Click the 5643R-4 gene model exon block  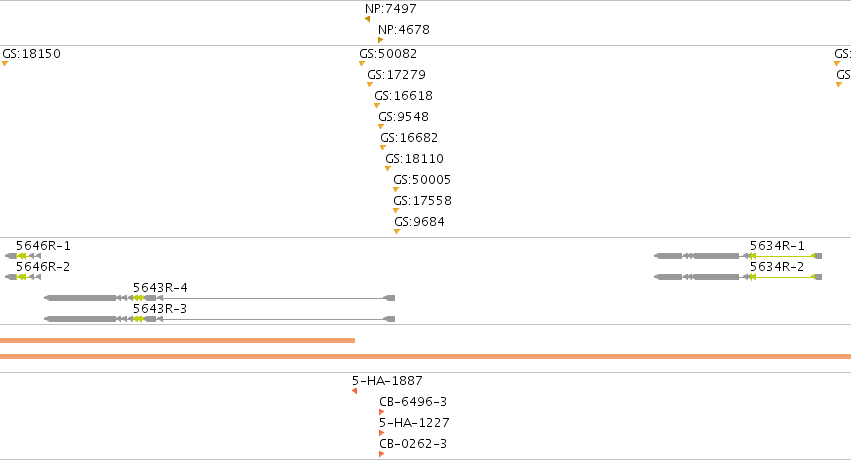[81, 298]
